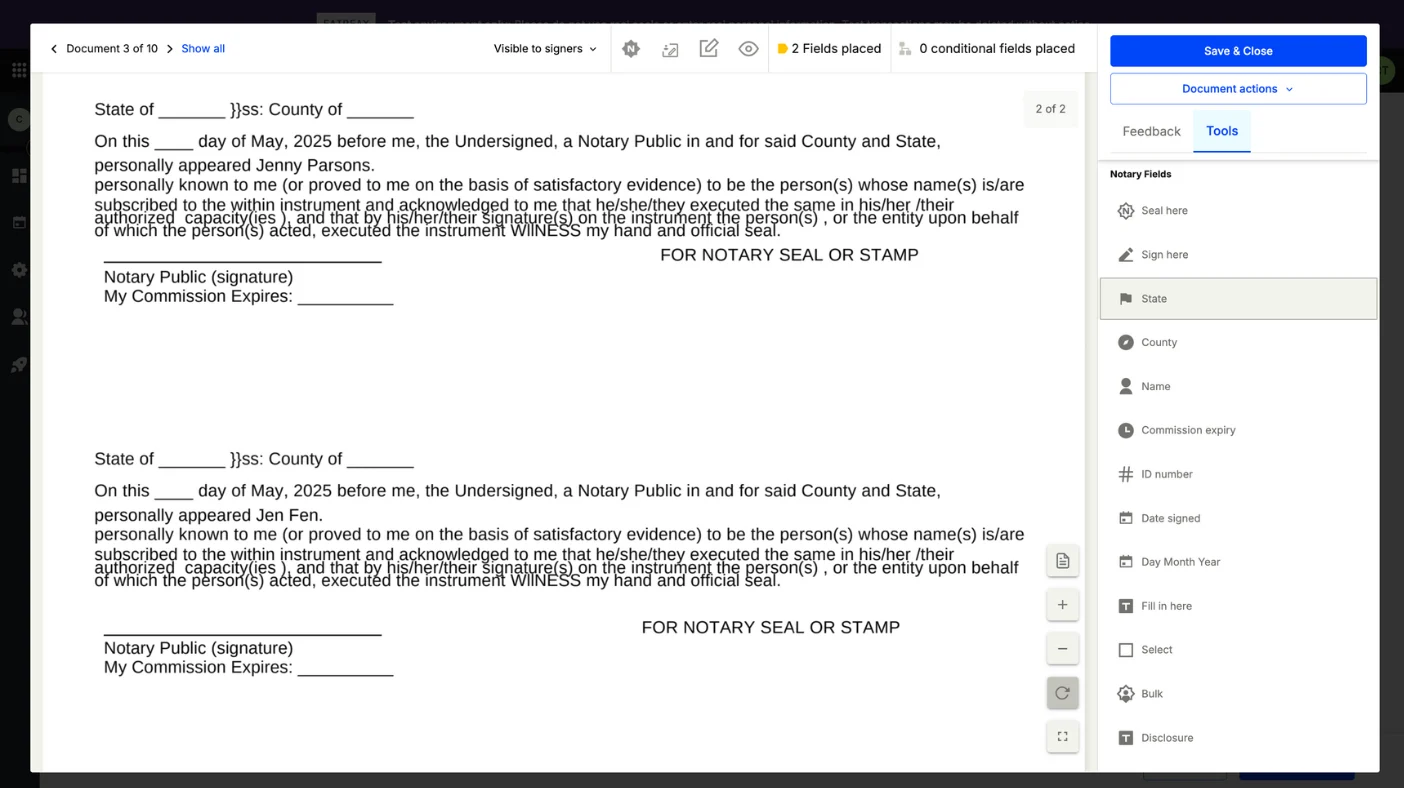Click the rotate document button

(1062, 693)
